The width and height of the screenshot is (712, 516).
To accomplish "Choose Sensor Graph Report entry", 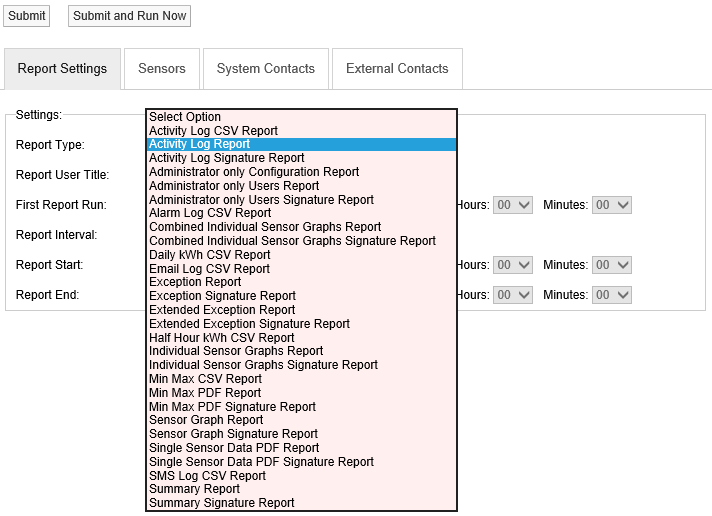I will tap(205, 420).
